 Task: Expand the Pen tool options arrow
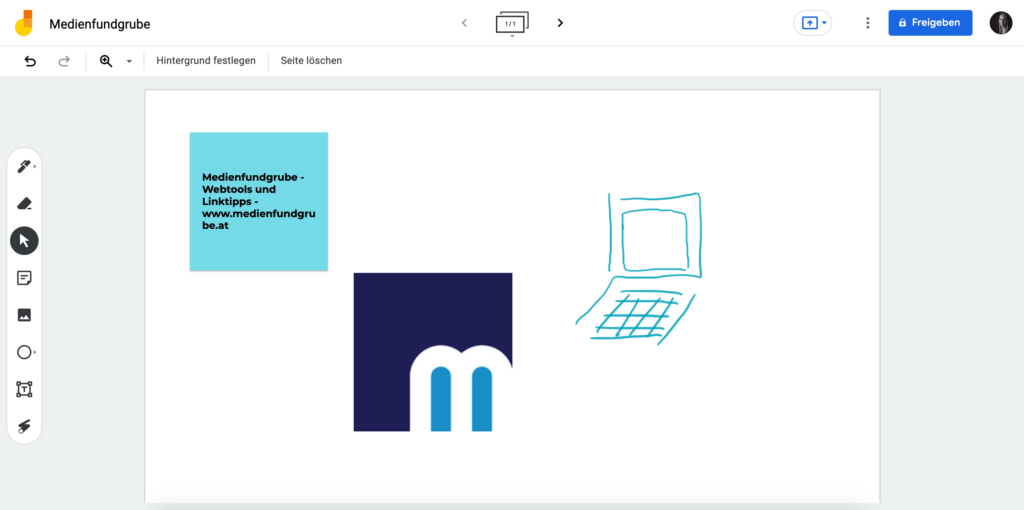pos(35,167)
